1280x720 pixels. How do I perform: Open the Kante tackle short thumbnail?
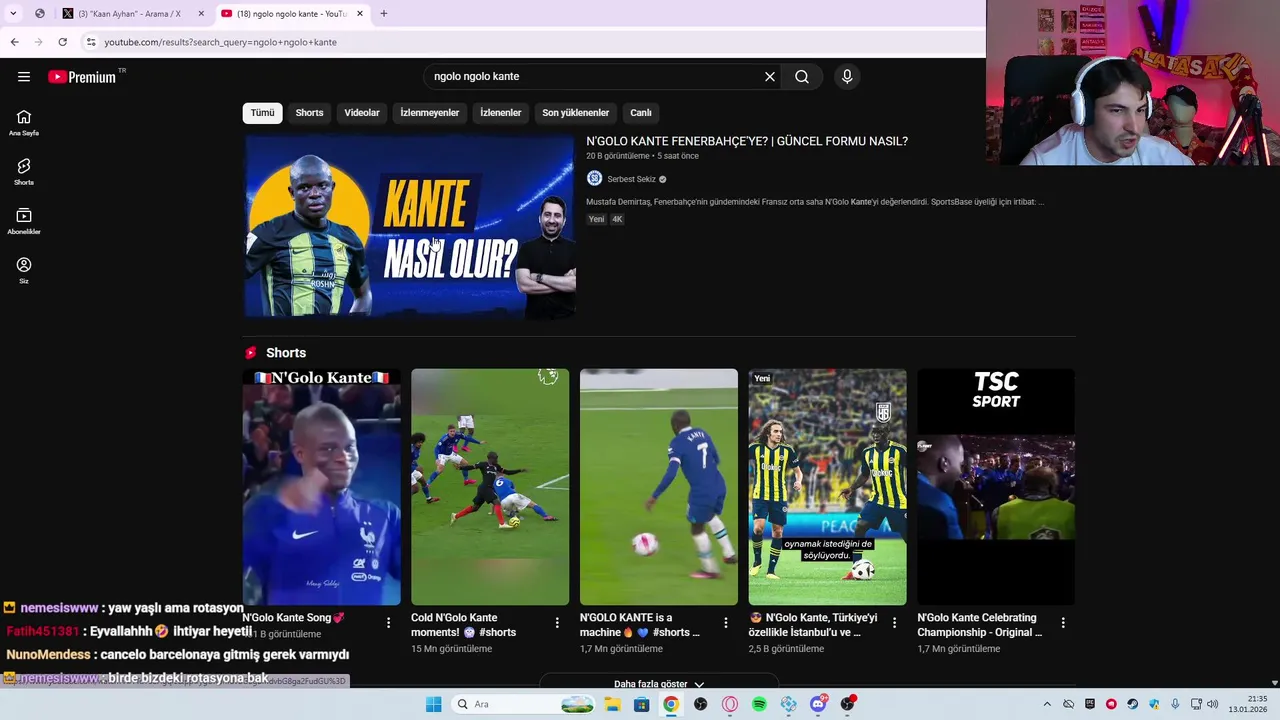490,487
